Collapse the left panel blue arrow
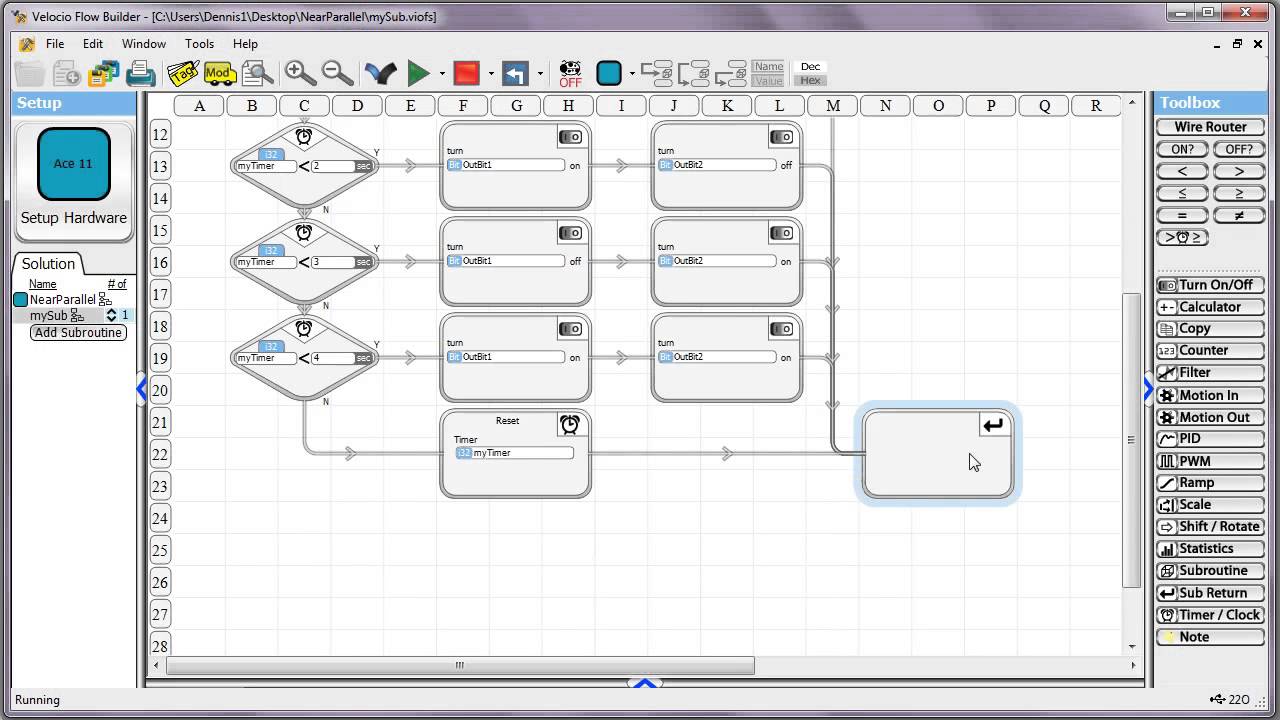 tap(142, 389)
